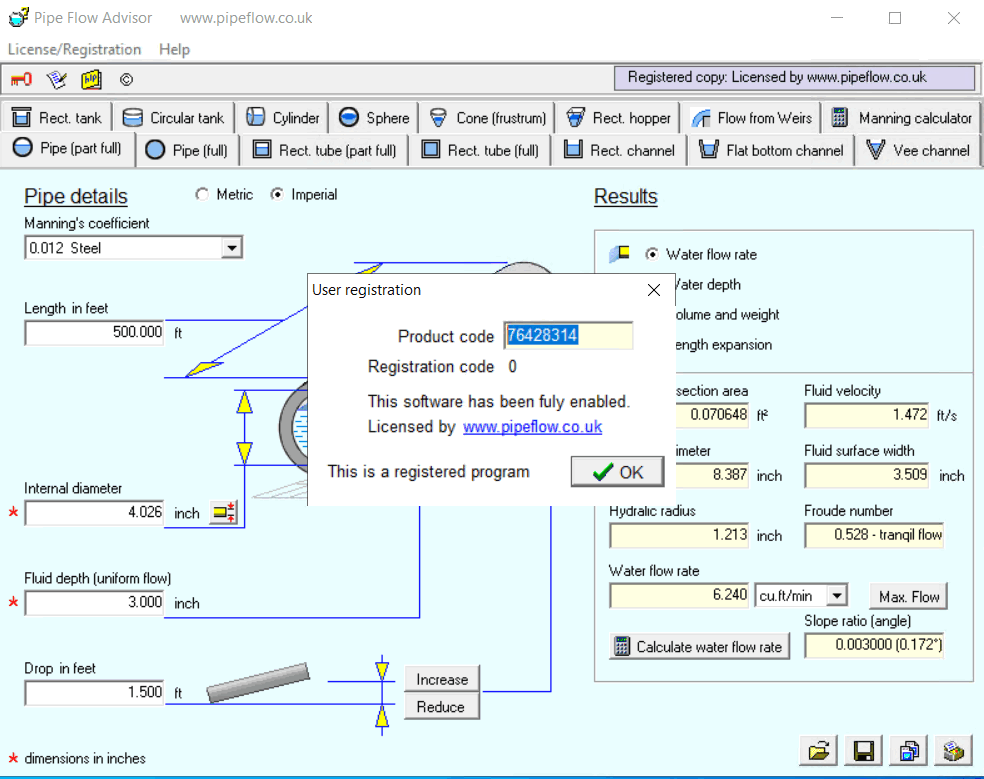984x779 pixels.
Task: Click the Pipe Flow Advisor title bar icon
Action: click(x=16, y=17)
